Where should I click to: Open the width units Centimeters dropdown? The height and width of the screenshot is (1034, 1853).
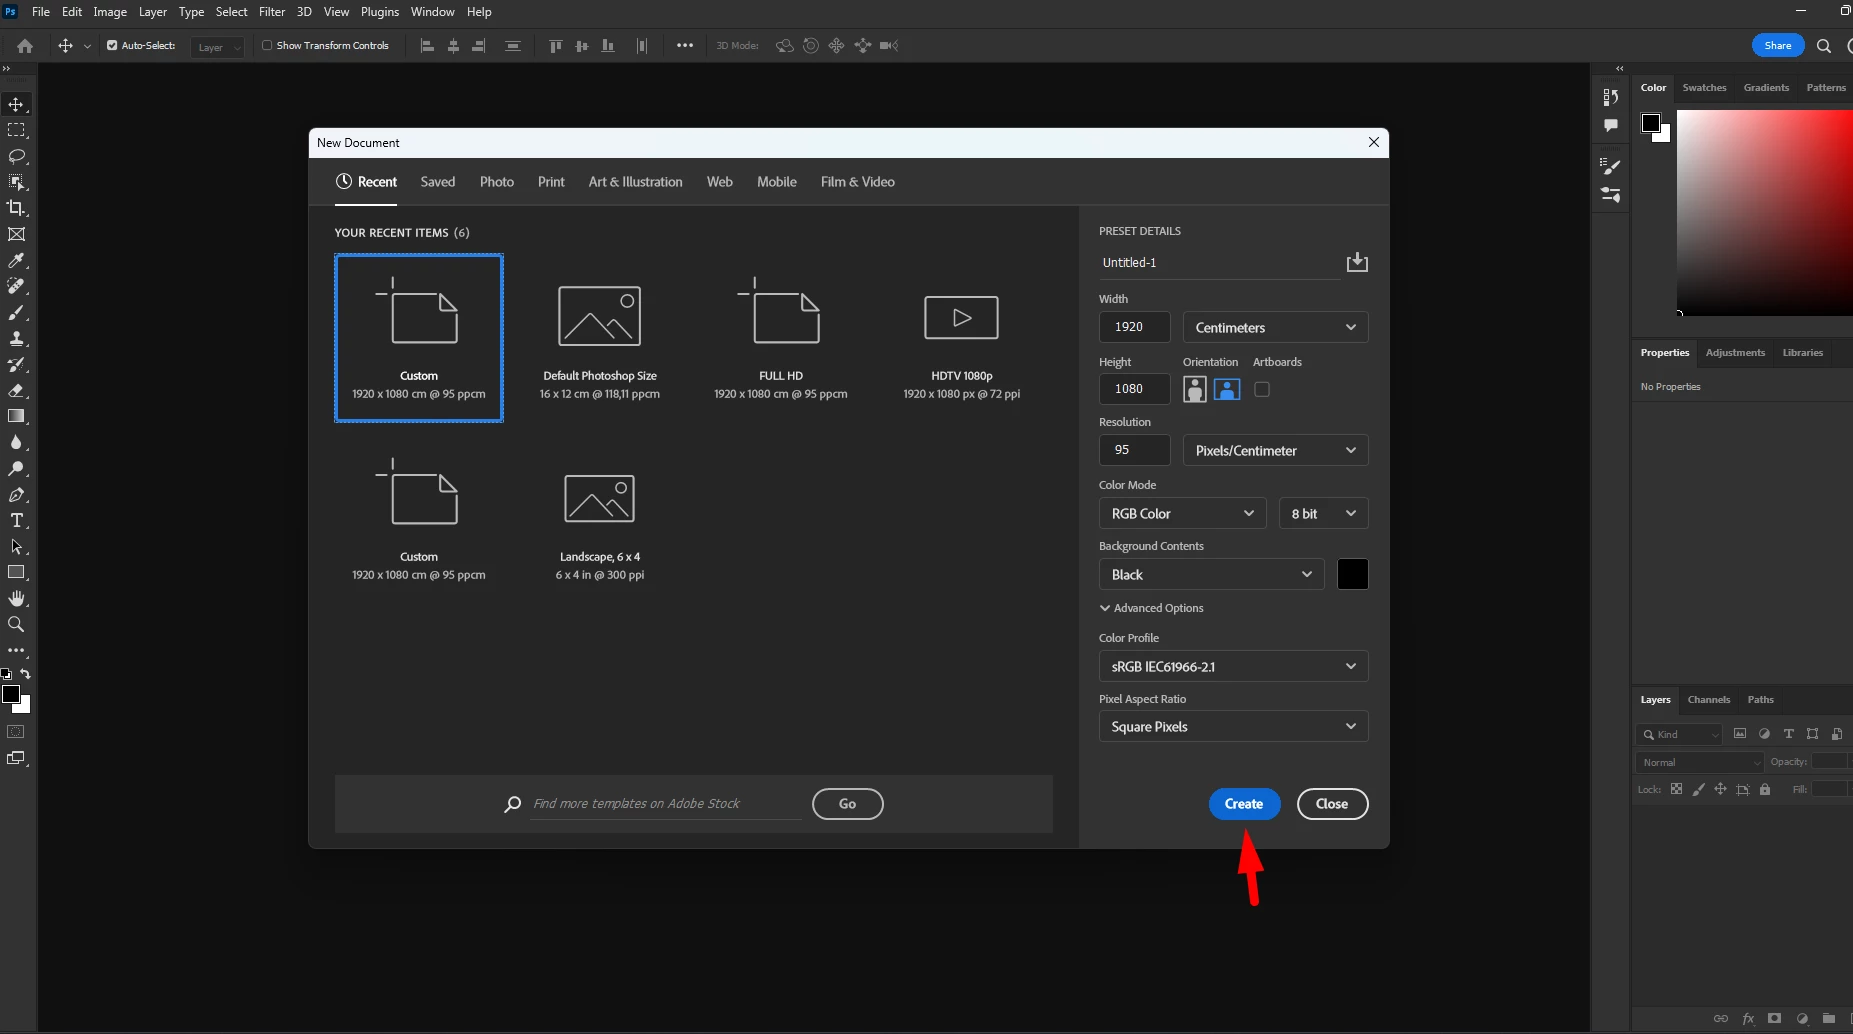pos(1275,328)
